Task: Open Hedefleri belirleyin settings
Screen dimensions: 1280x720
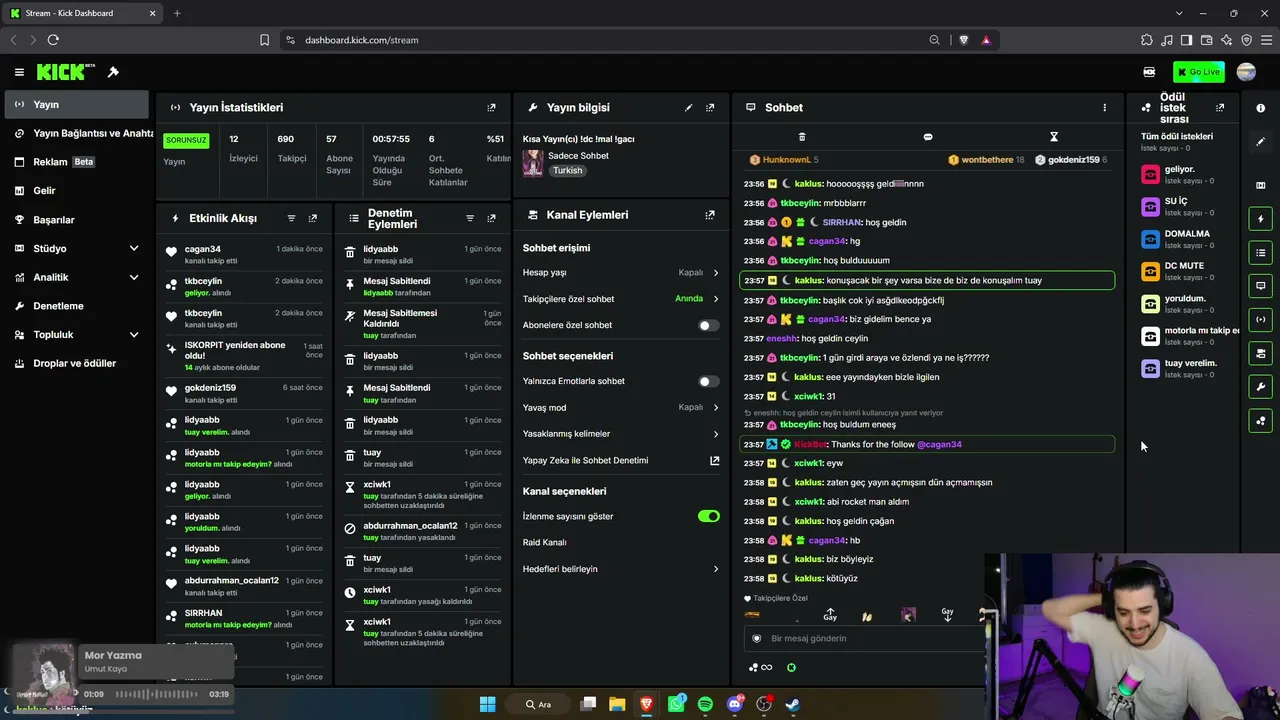Action: (x=621, y=569)
